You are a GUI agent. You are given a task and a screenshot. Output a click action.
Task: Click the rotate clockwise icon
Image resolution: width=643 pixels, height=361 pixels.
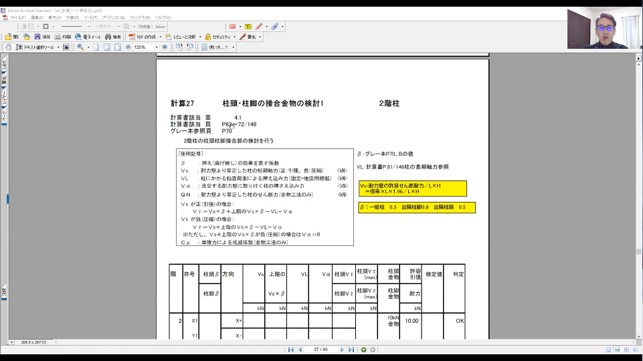point(179,47)
